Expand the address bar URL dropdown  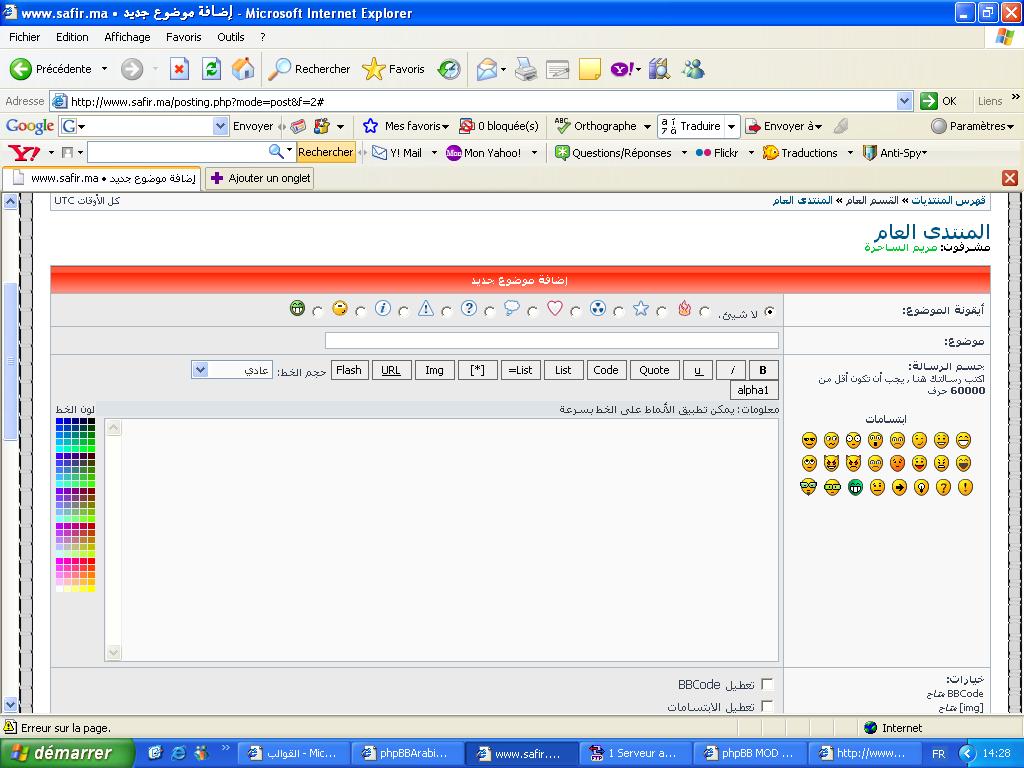coord(904,101)
